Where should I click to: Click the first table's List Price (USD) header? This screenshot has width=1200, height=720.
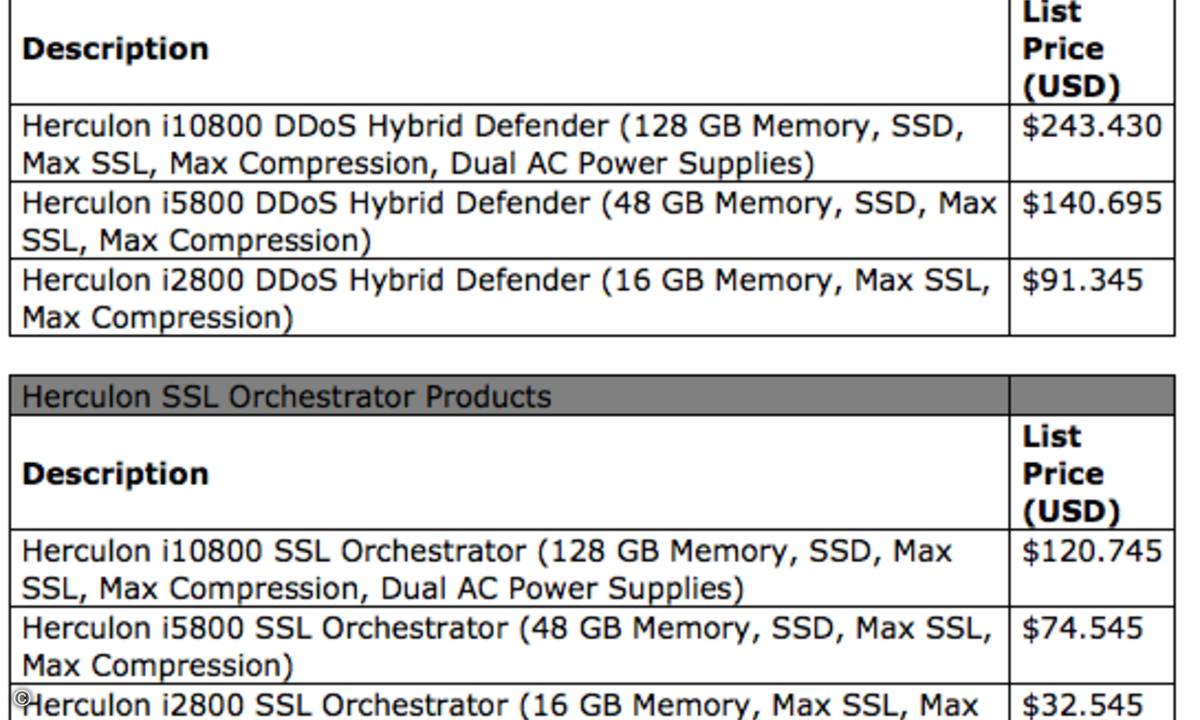pyautogui.click(x=1070, y=49)
